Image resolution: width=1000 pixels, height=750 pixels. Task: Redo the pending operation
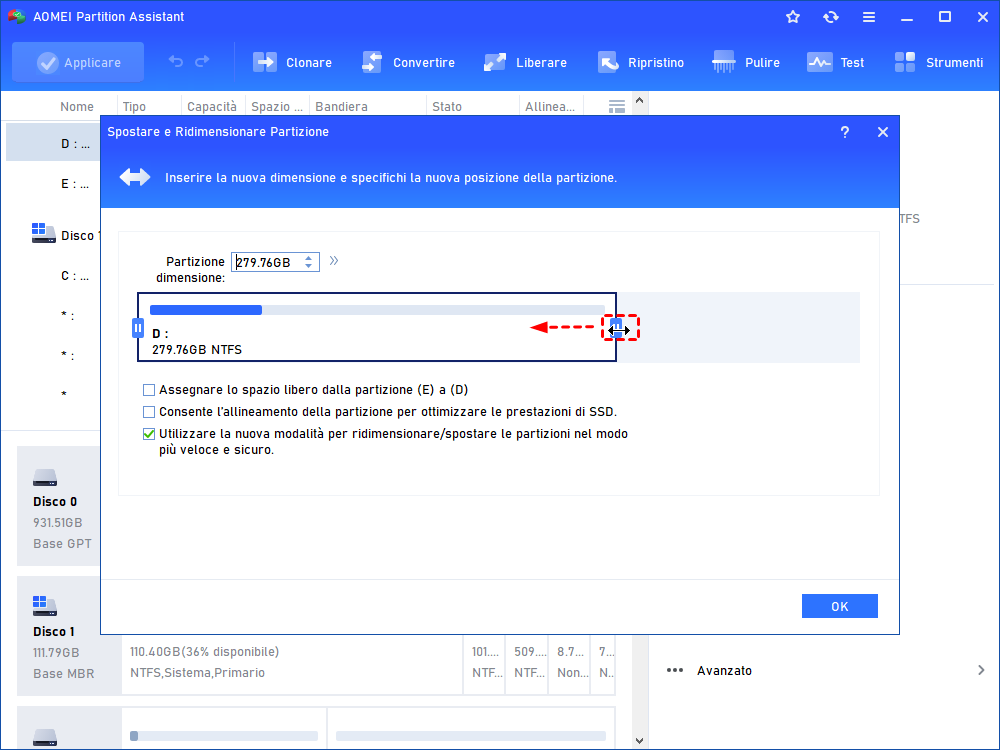202,62
